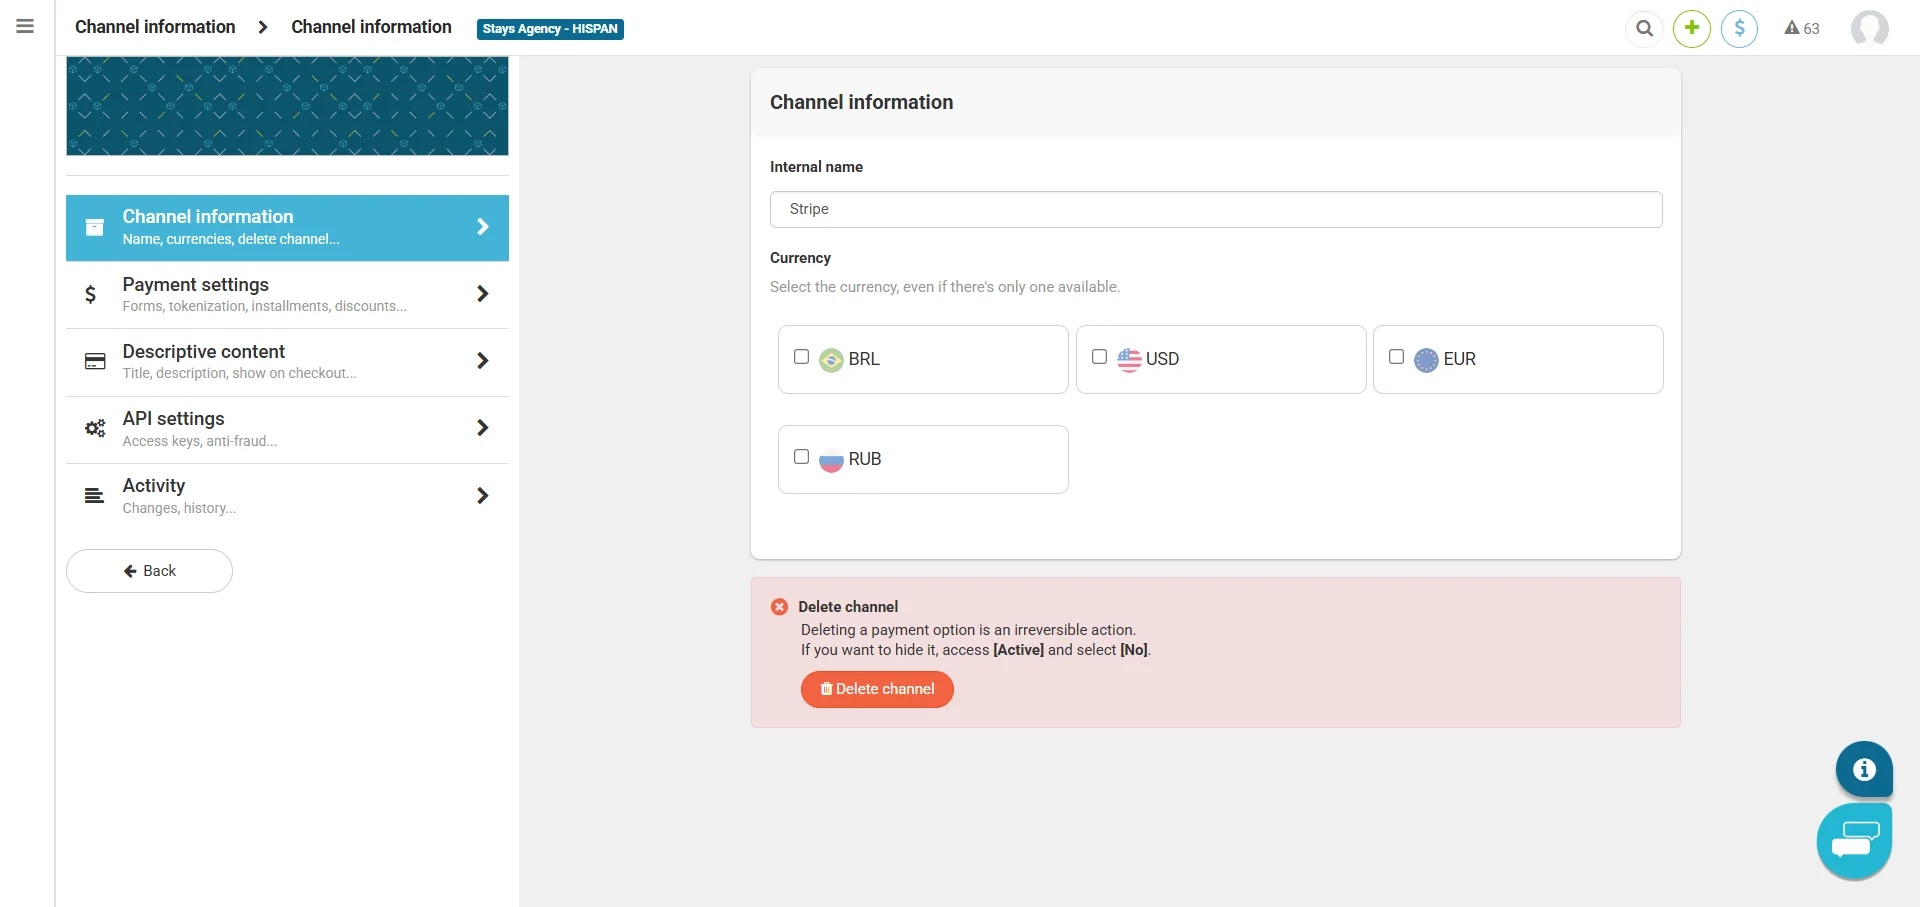The width and height of the screenshot is (1920, 907).
Task: Tick the EUR currency checkbox
Action: (1396, 357)
